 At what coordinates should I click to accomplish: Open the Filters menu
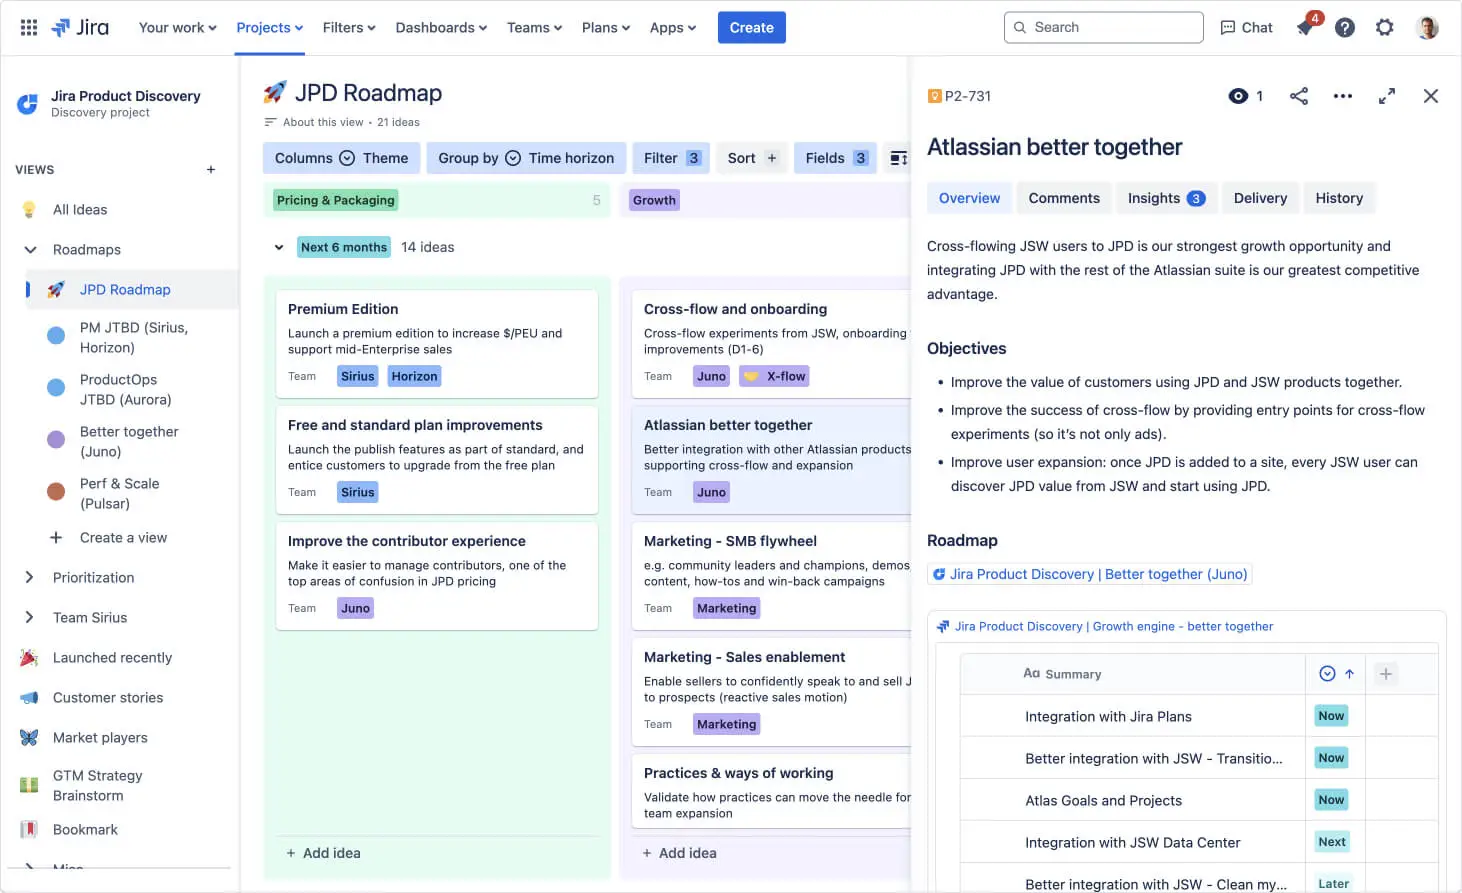click(349, 27)
